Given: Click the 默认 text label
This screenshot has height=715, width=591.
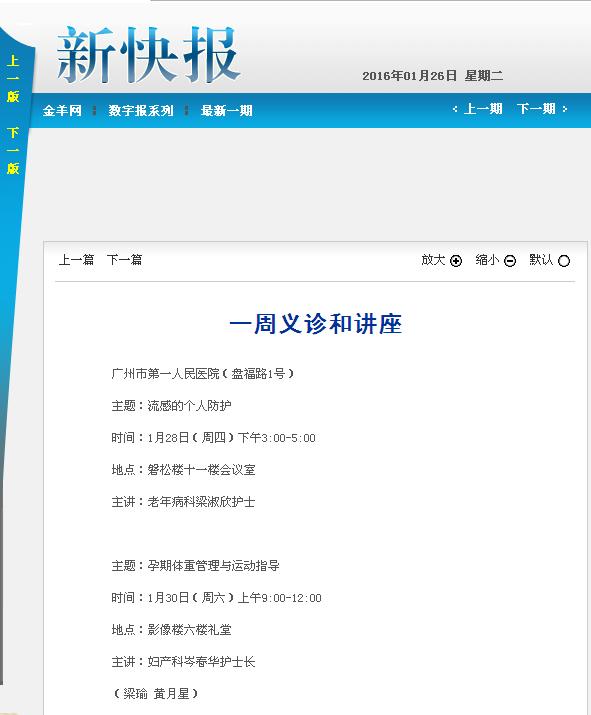Looking at the screenshot, I should [541, 260].
